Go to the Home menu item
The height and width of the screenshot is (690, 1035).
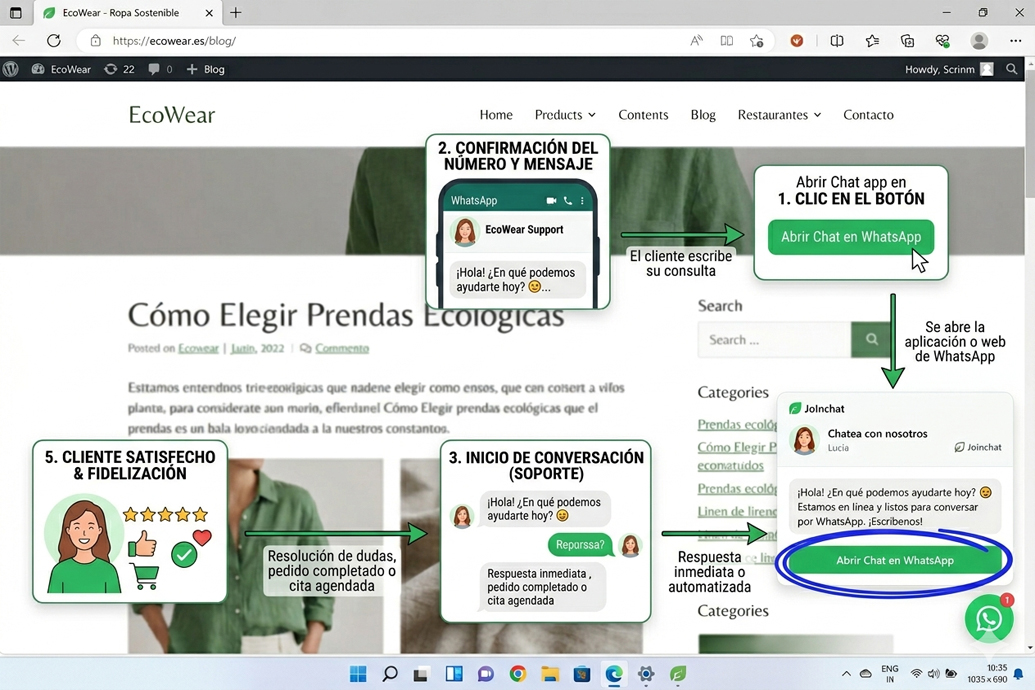tap(496, 115)
